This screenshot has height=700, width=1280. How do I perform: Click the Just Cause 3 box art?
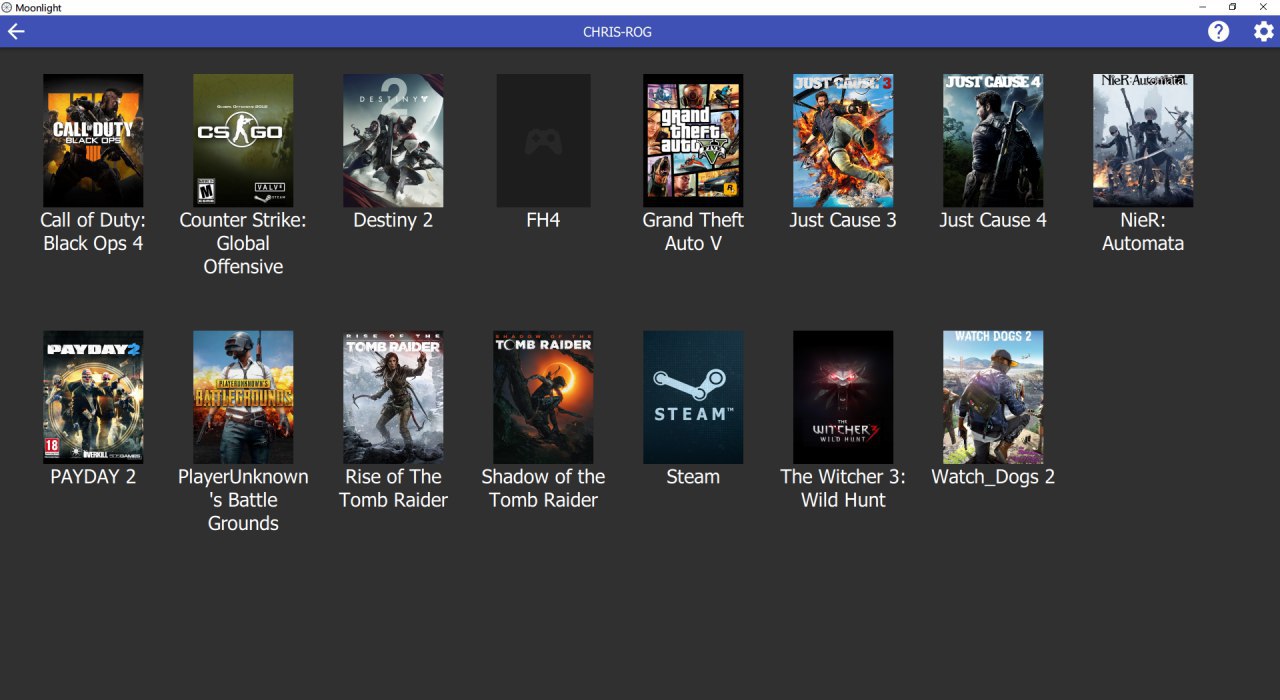point(843,140)
